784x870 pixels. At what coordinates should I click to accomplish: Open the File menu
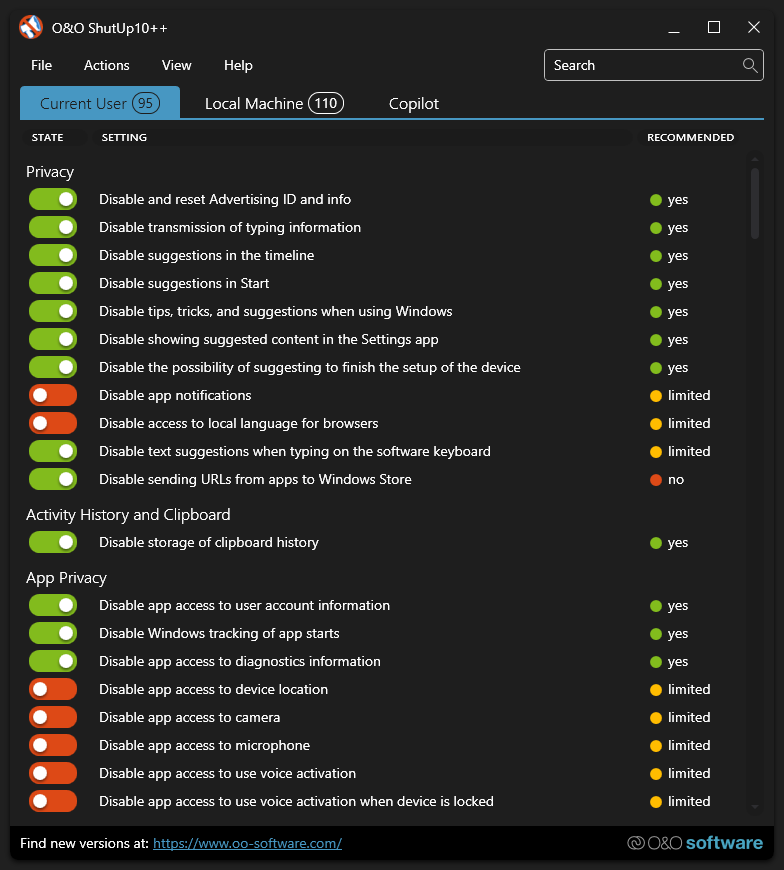(41, 66)
